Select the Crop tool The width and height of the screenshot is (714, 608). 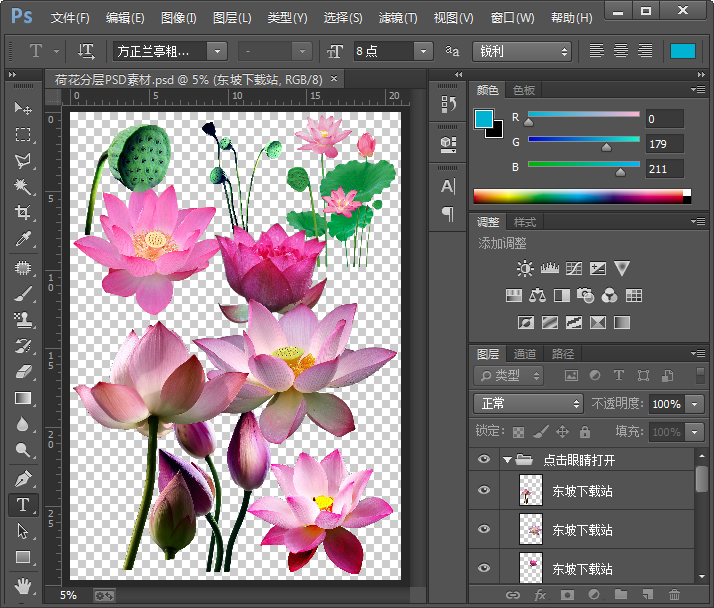(x=22, y=213)
